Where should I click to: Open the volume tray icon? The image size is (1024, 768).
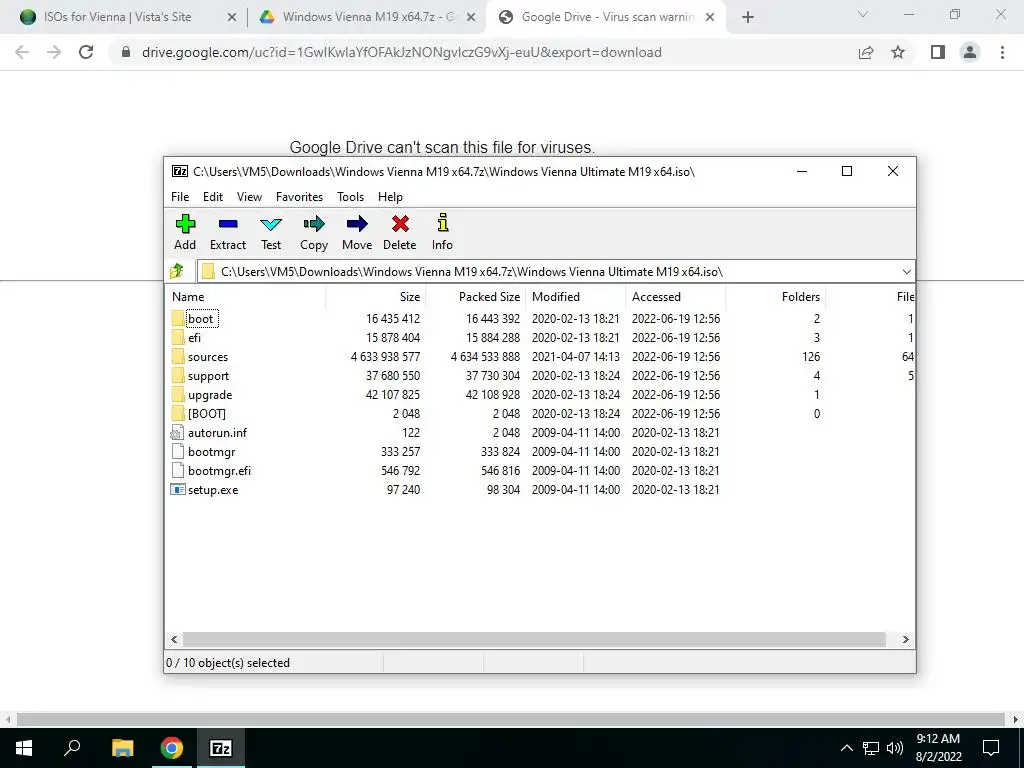[895, 748]
